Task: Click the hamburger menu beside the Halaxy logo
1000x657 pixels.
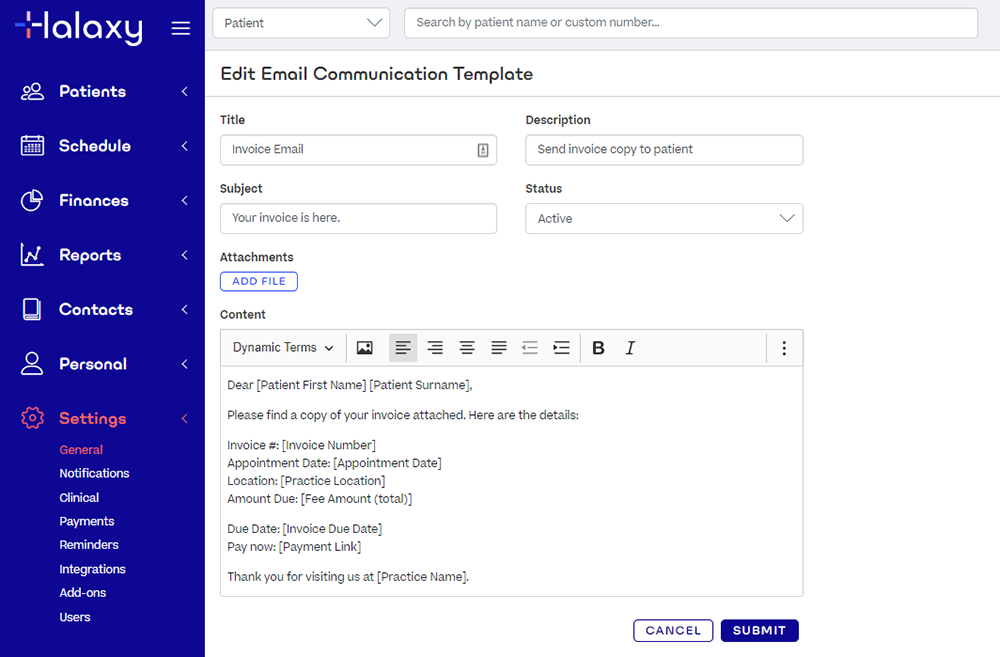Action: (x=180, y=27)
